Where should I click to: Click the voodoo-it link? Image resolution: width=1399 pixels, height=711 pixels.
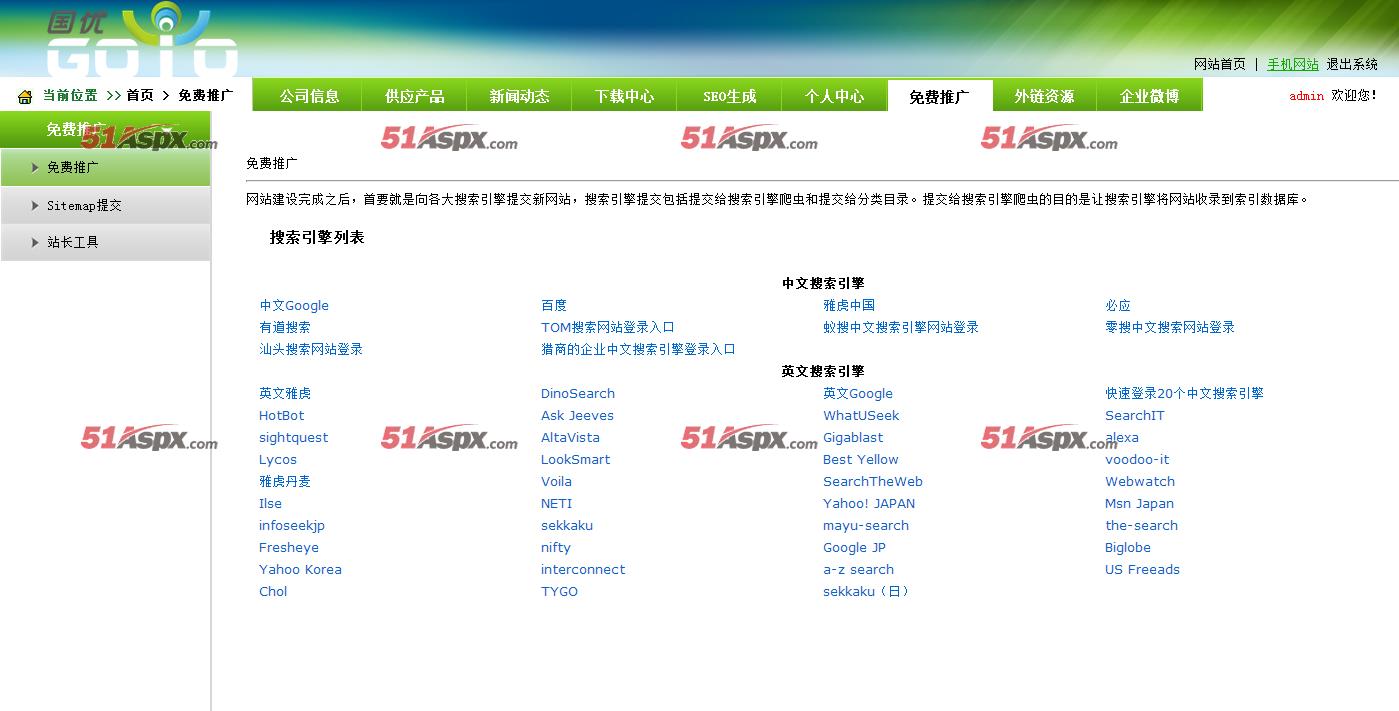pos(1137,460)
